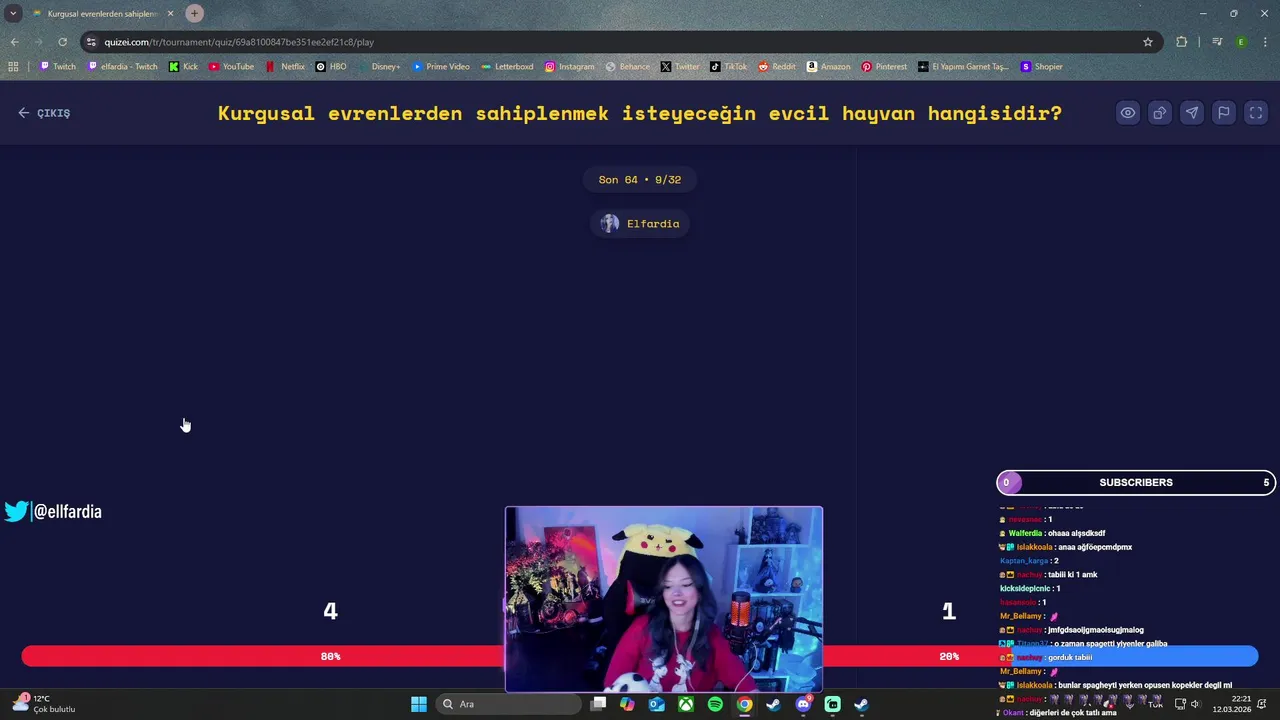Click the @ellfardia Twitter handle overlay
The height and width of the screenshot is (720, 1280).
coord(53,512)
